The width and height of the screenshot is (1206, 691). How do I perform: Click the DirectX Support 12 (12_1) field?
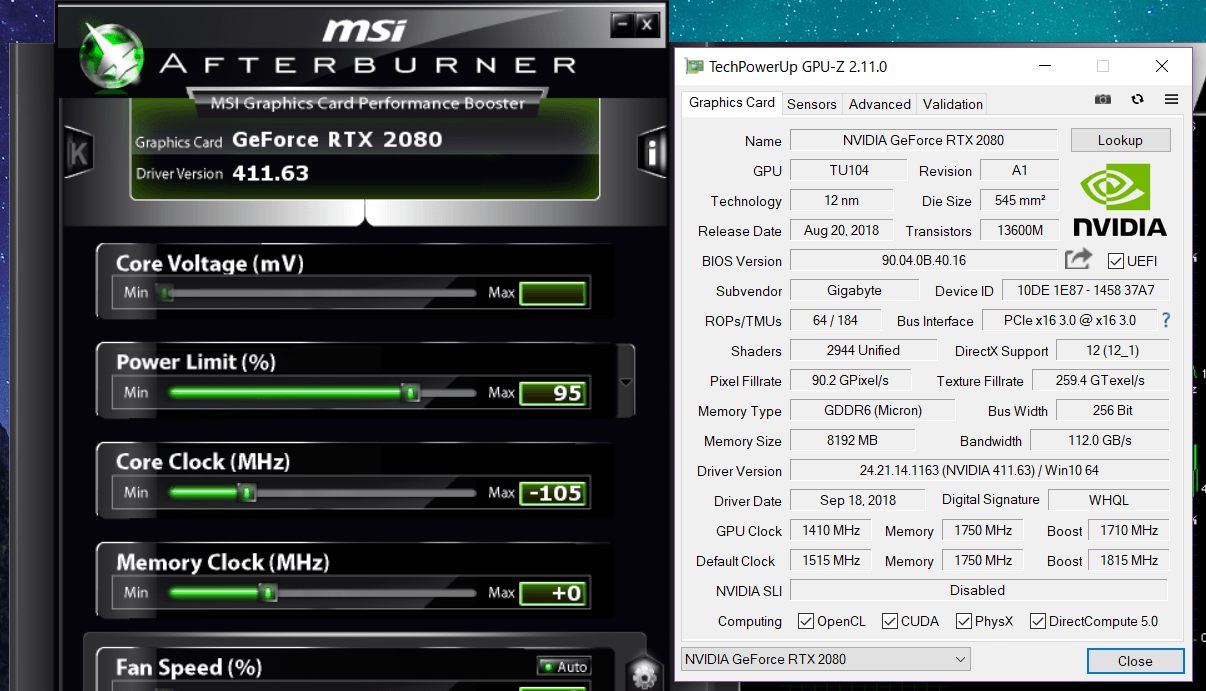point(1112,350)
